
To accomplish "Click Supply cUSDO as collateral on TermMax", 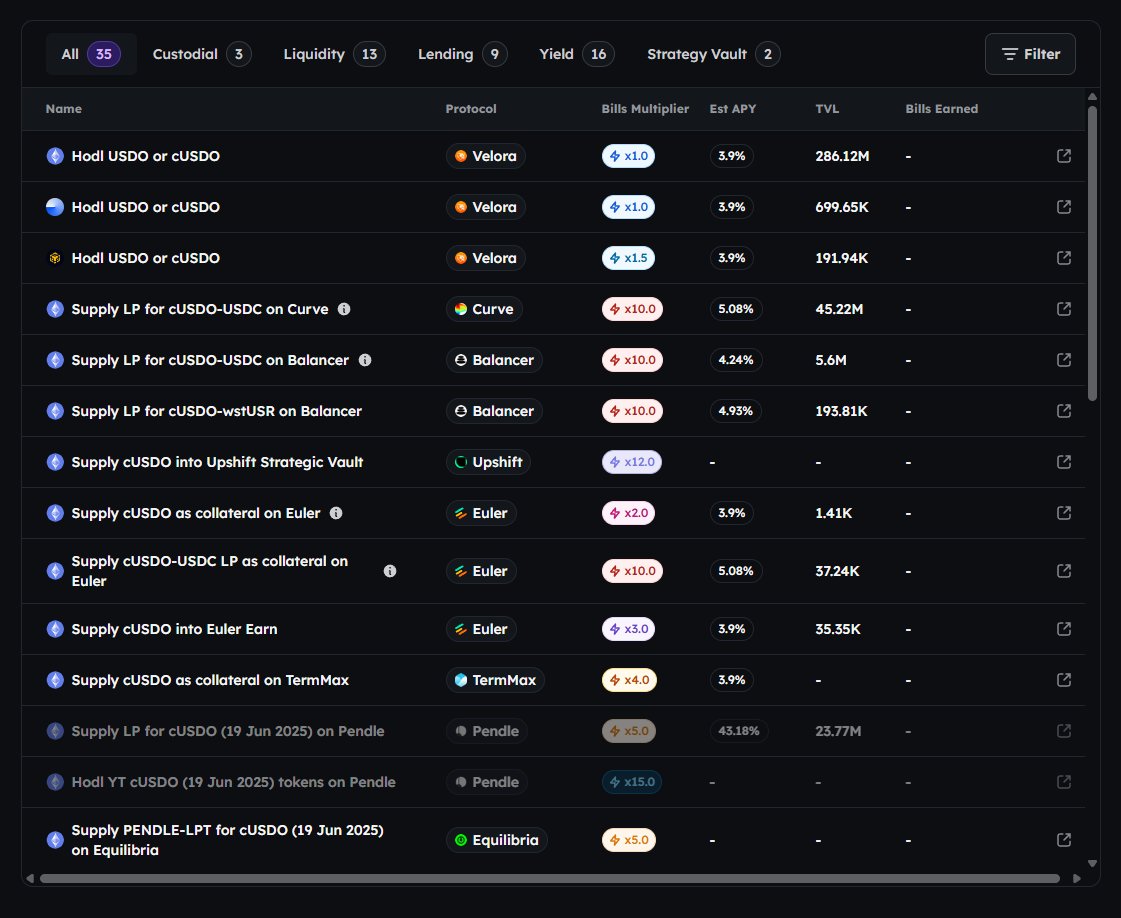I will click(x=210, y=680).
